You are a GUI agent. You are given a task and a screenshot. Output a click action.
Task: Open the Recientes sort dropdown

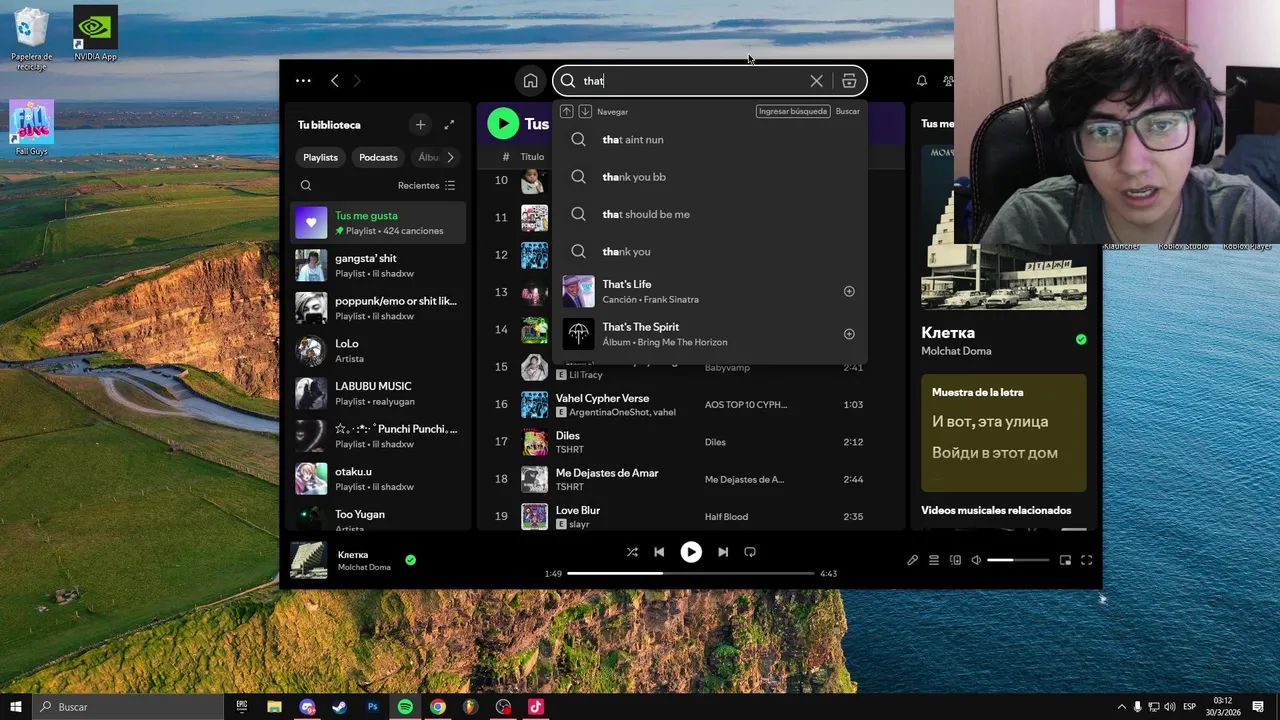[x=427, y=185]
